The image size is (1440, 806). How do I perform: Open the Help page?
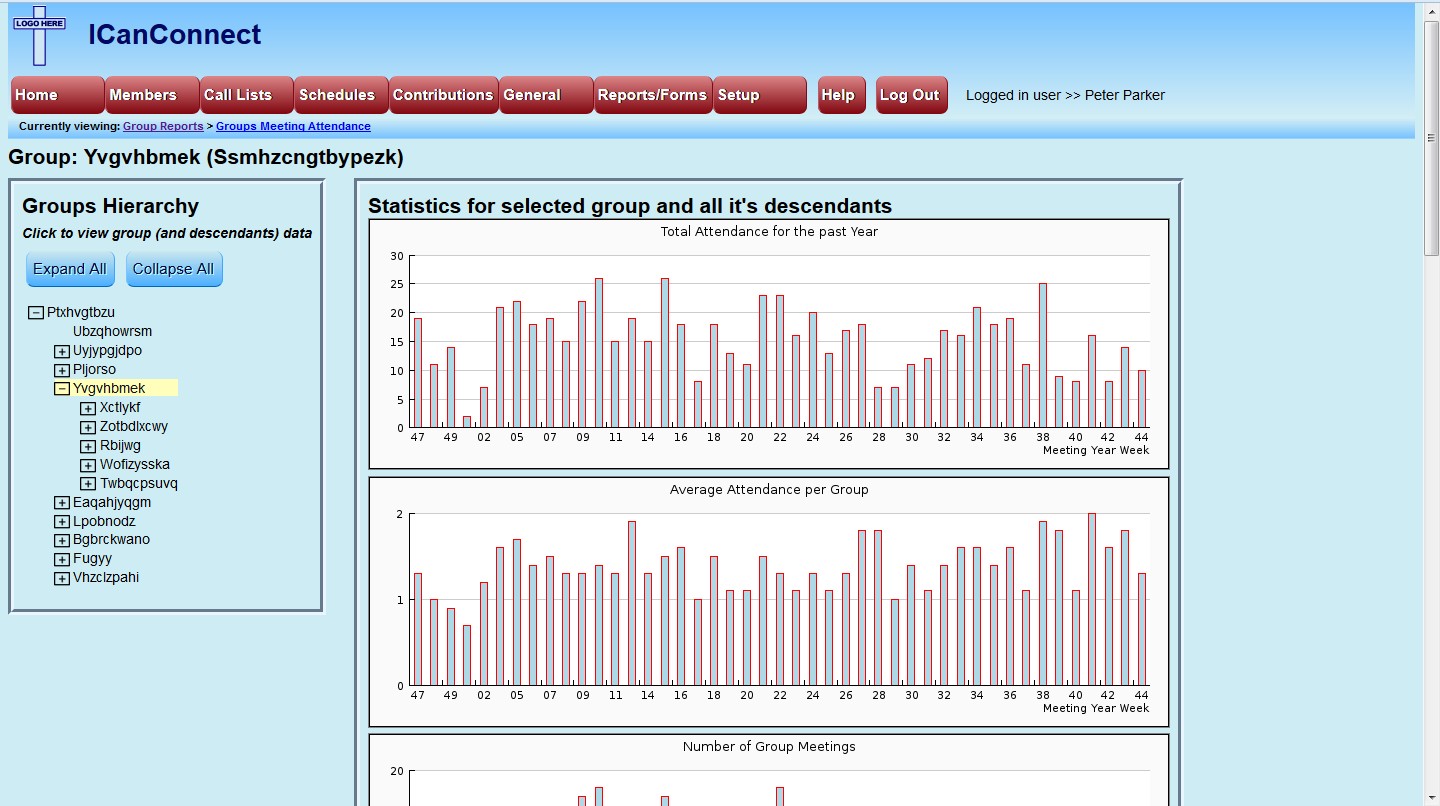[x=841, y=95]
